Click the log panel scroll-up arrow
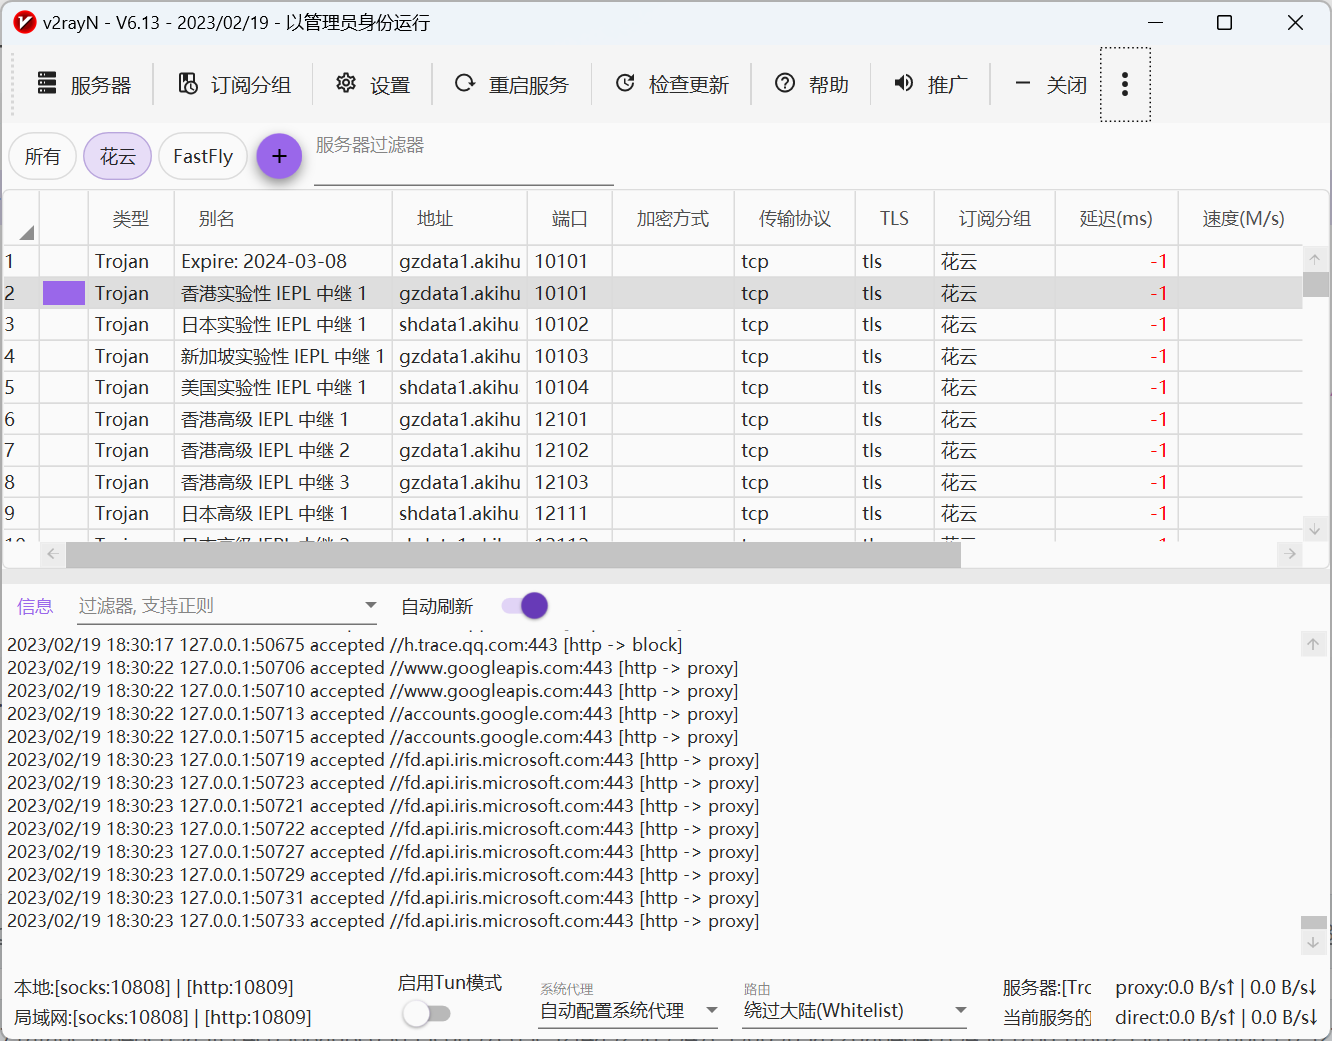Screen dimensions: 1332x1041 coord(1313,644)
